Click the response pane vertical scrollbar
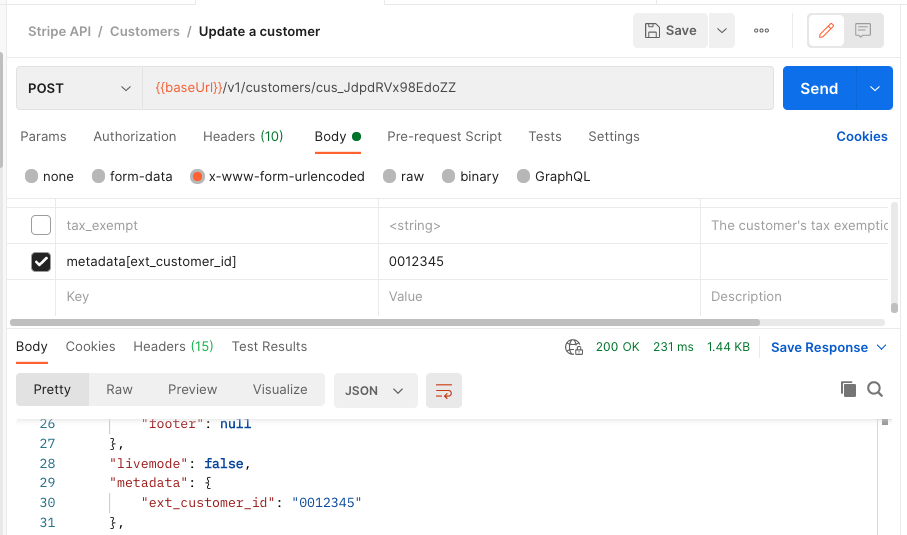Screen dimensions: 907x535 coord(884,422)
